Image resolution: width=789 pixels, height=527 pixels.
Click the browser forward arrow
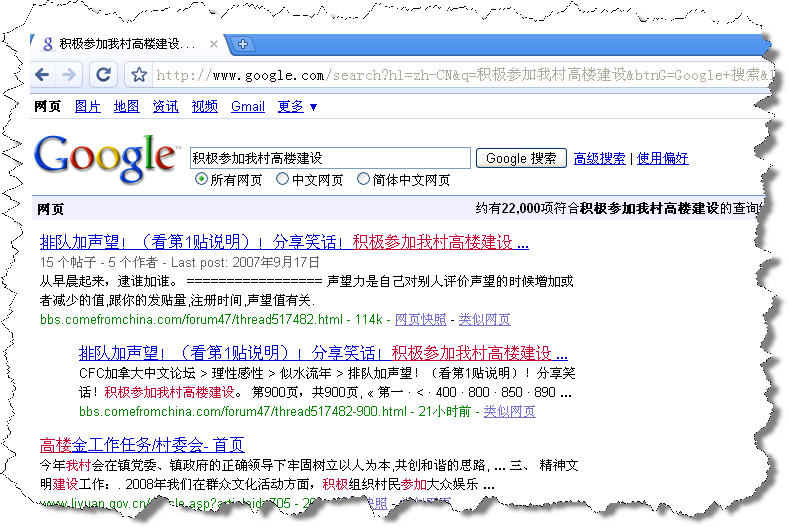[x=69, y=75]
